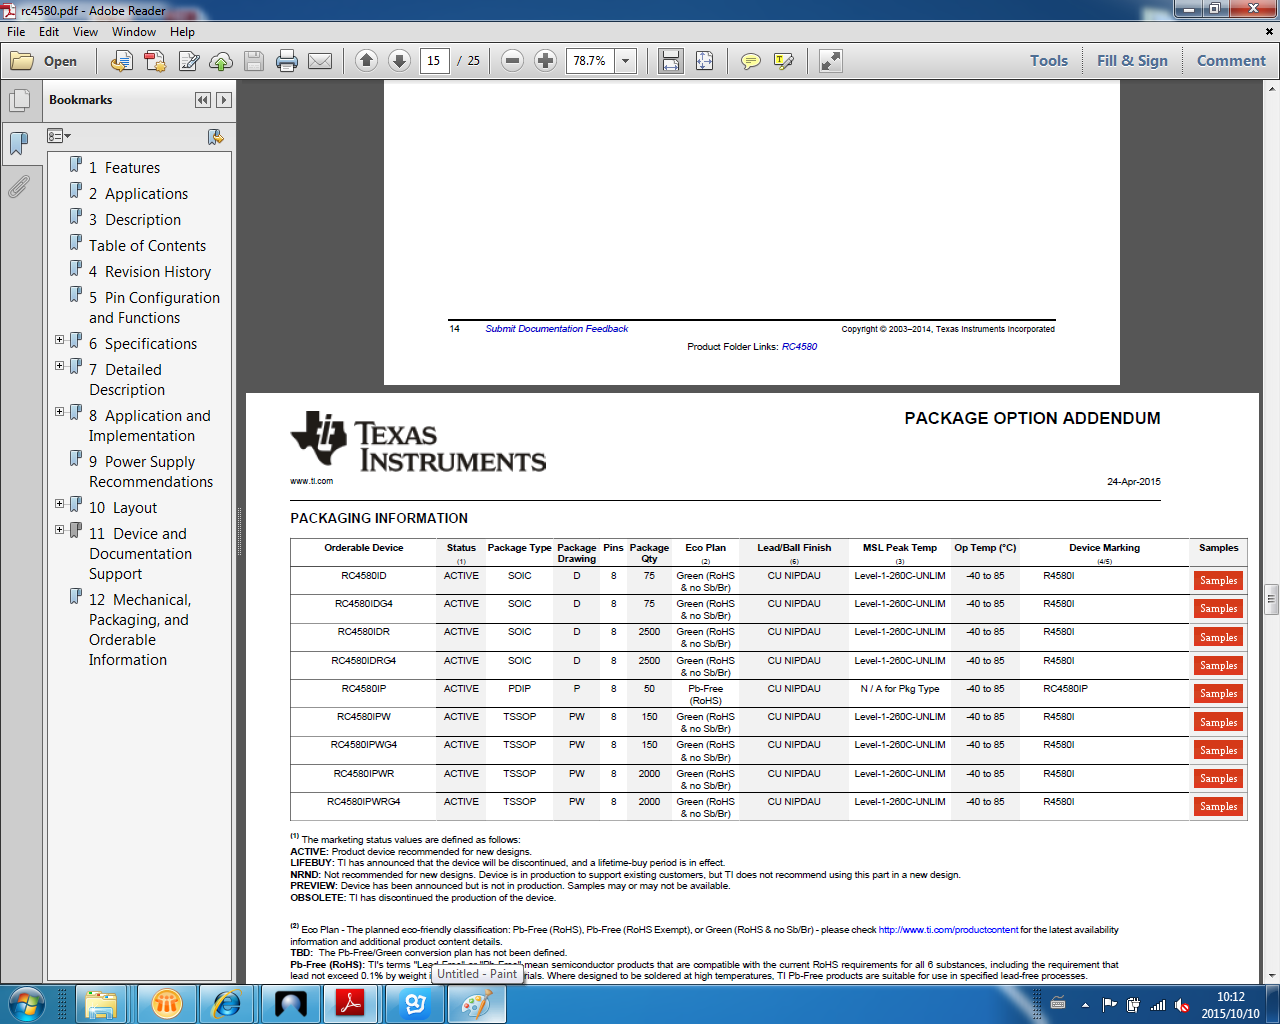The width and height of the screenshot is (1280, 1024).
Task: Open the View menu
Action: click(85, 32)
